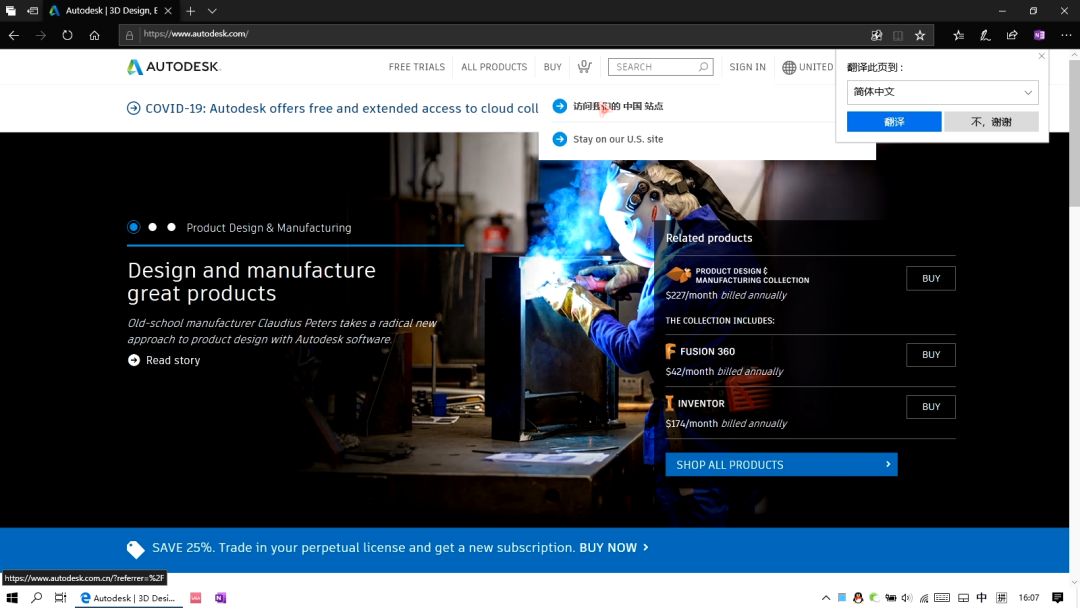1080x608 pixels.
Task: Open the QQ penguin tray icon
Action: (x=858, y=598)
